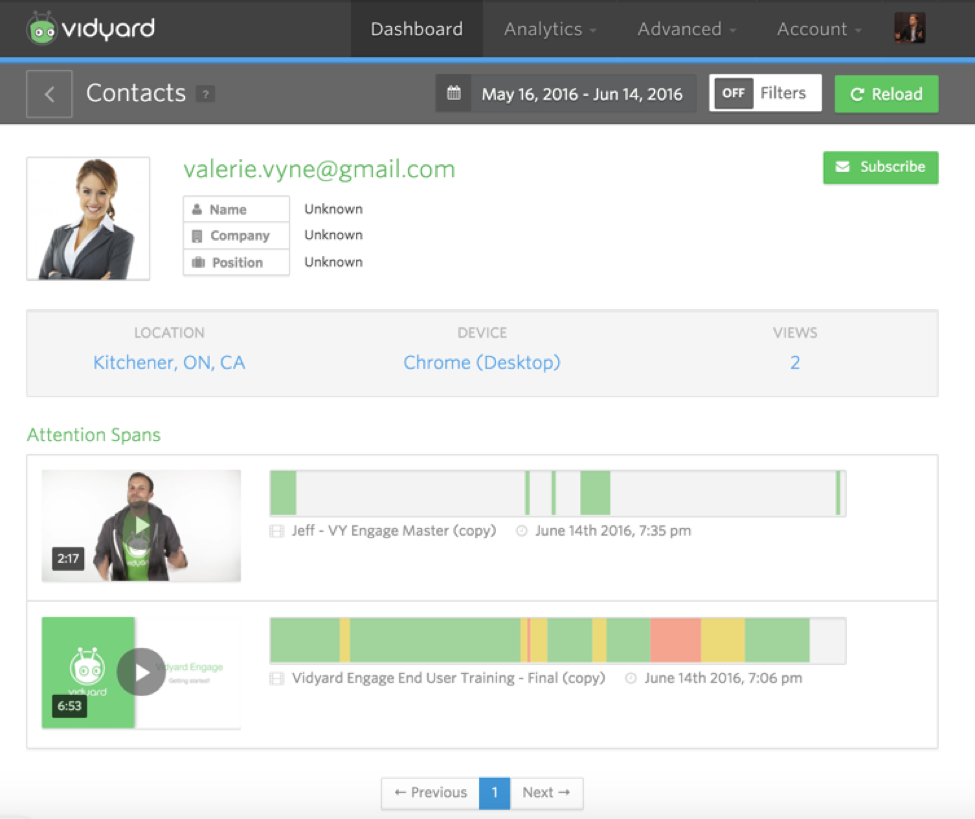The width and height of the screenshot is (975, 819).
Task: Toggle the Filters OFF switch
Action: pyautogui.click(x=734, y=93)
